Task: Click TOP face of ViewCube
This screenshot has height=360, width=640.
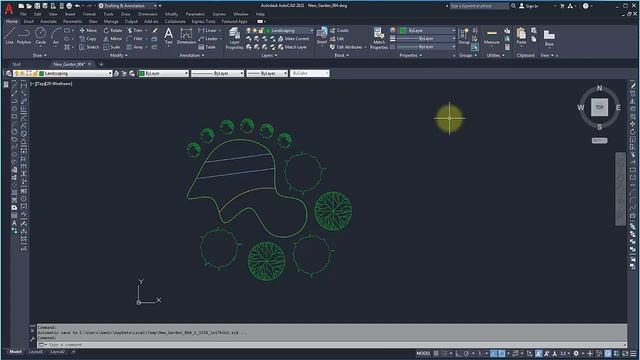Action: pyautogui.click(x=599, y=107)
